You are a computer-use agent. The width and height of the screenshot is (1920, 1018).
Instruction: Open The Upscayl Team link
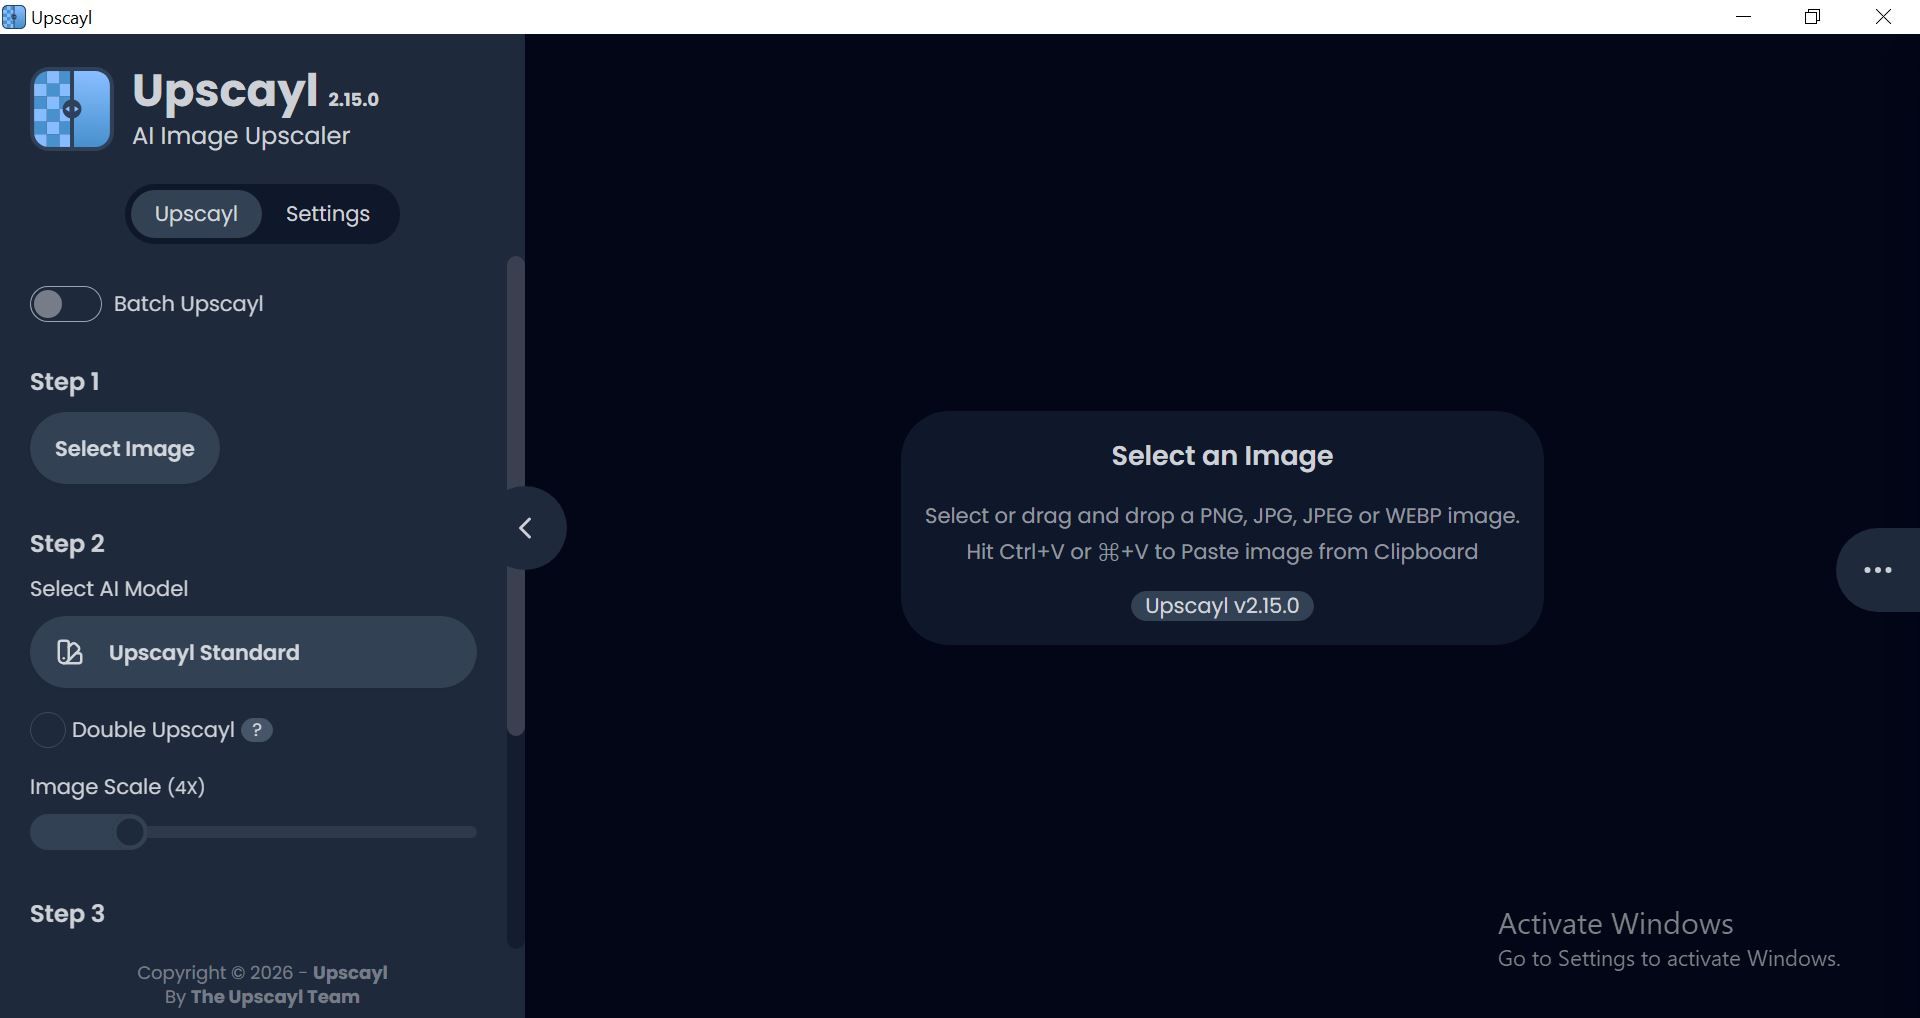point(275,997)
